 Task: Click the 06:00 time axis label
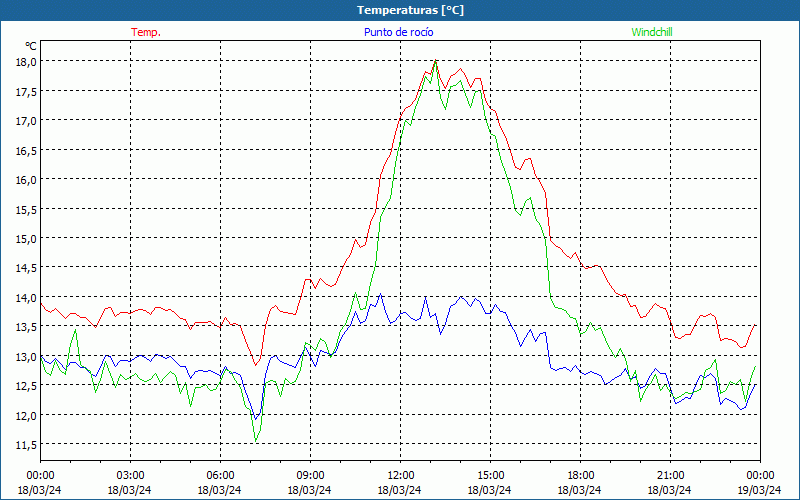tap(220, 476)
